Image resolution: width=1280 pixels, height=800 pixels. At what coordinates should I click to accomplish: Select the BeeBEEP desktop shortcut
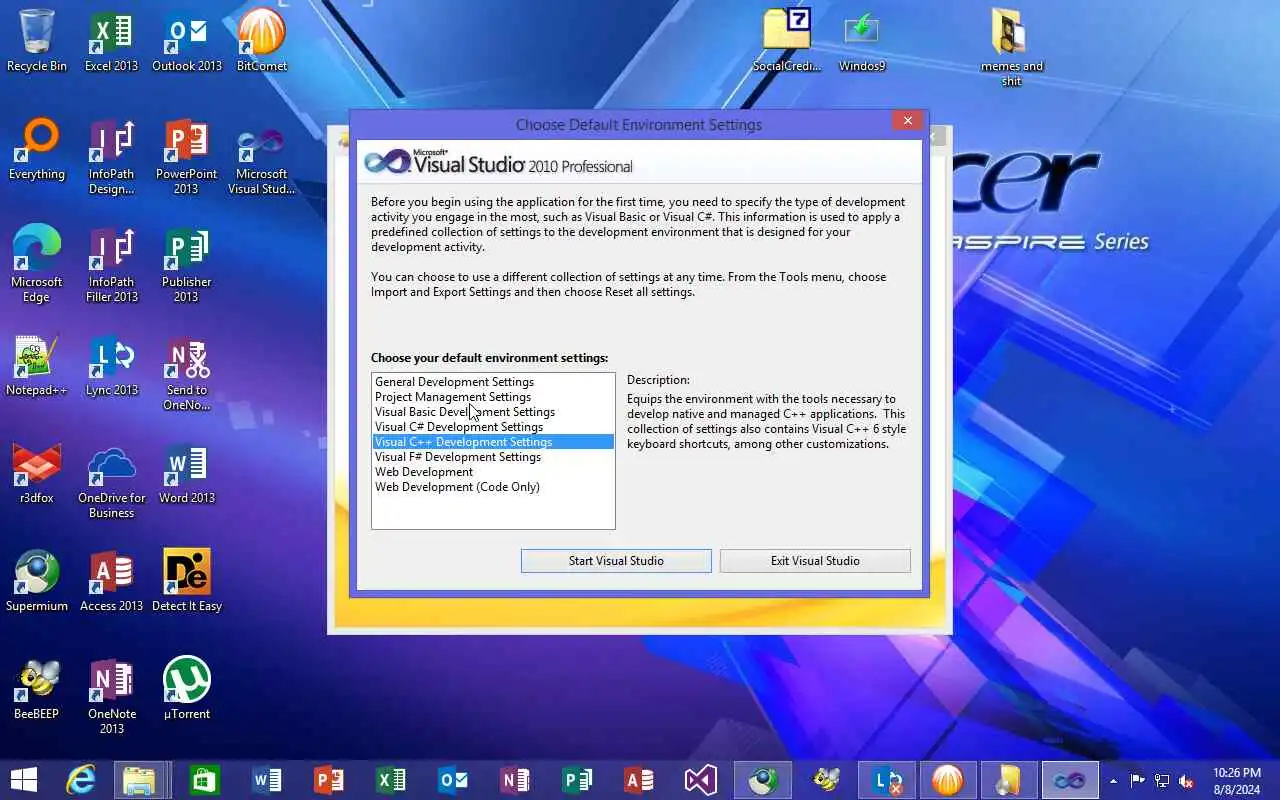tap(37, 688)
